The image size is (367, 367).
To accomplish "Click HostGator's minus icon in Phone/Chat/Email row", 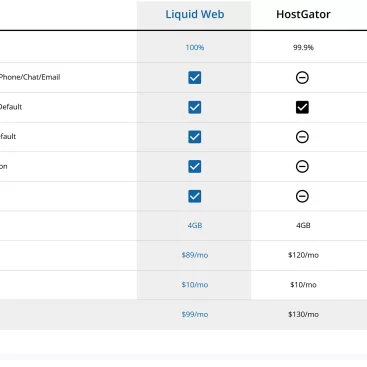I will click(302, 77).
